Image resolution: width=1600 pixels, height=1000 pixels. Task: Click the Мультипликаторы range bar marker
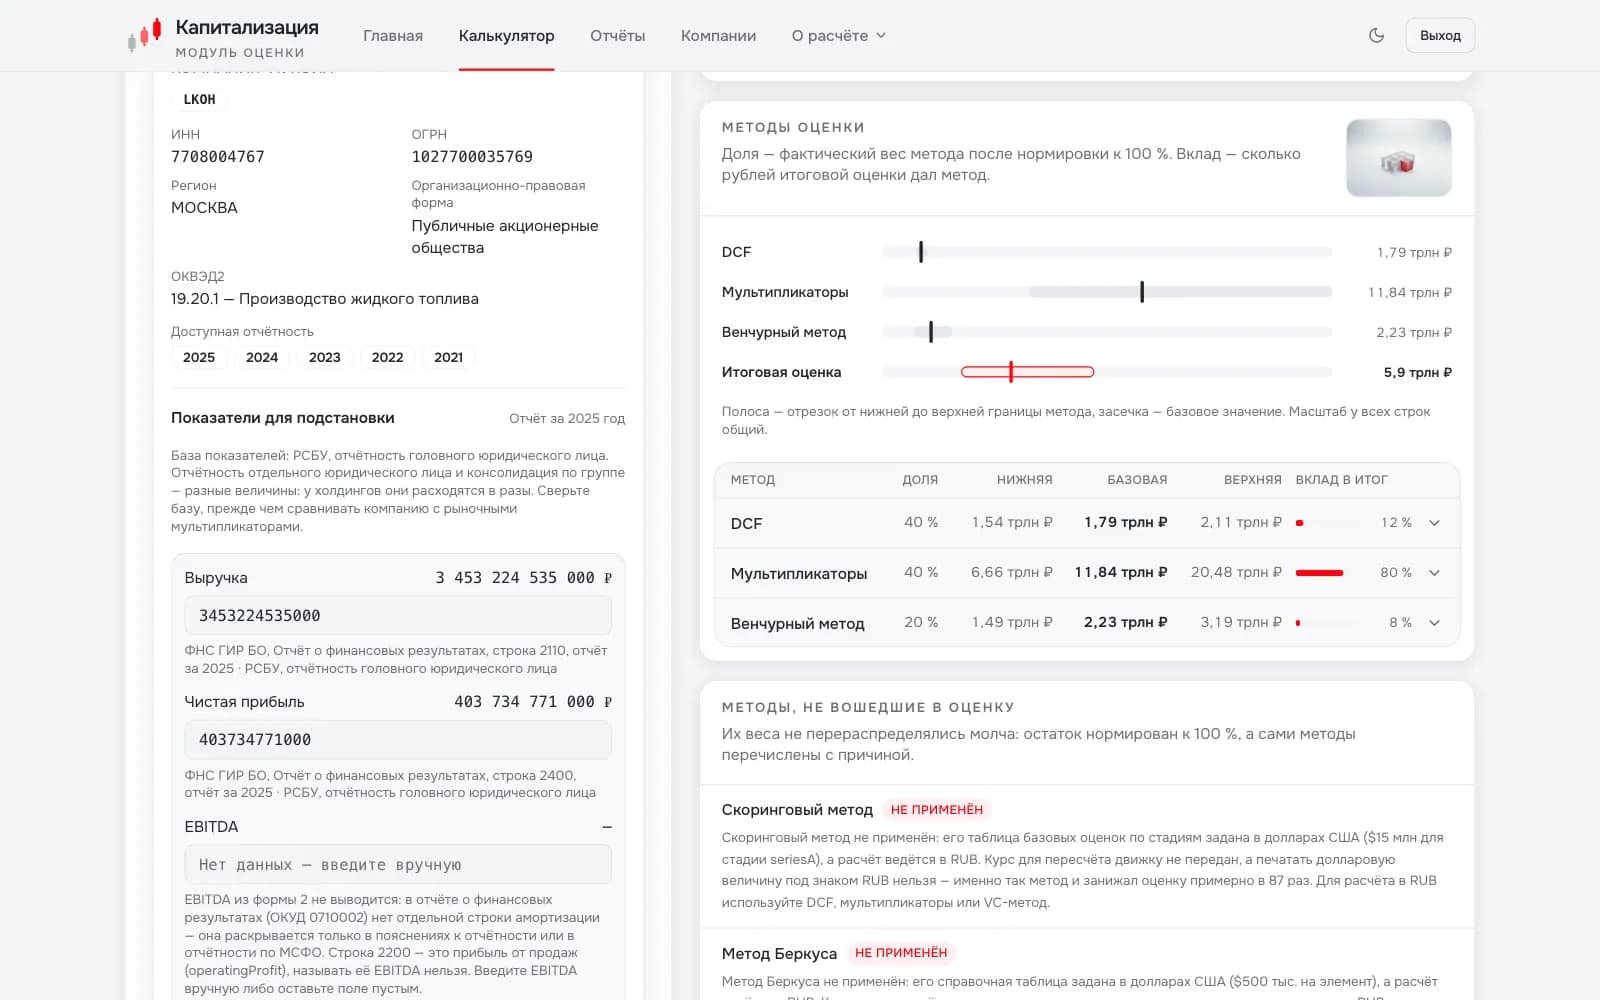coord(1142,292)
